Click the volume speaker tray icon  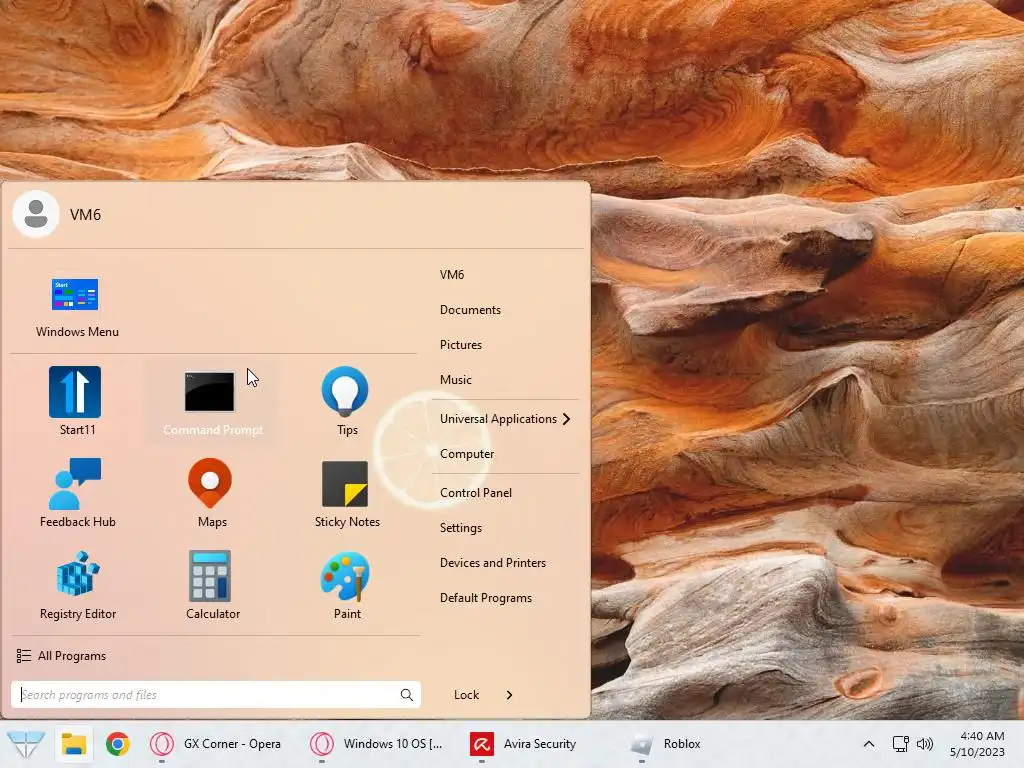point(925,744)
